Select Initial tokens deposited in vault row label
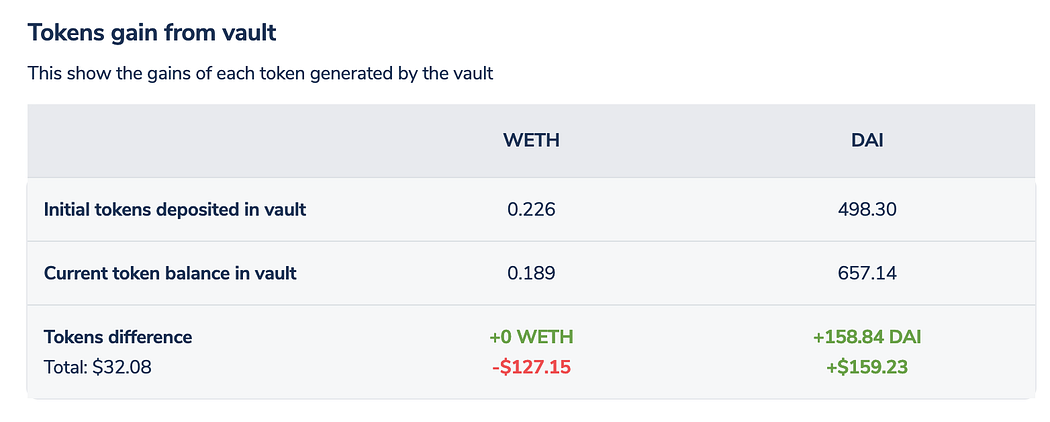 pos(175,210)
